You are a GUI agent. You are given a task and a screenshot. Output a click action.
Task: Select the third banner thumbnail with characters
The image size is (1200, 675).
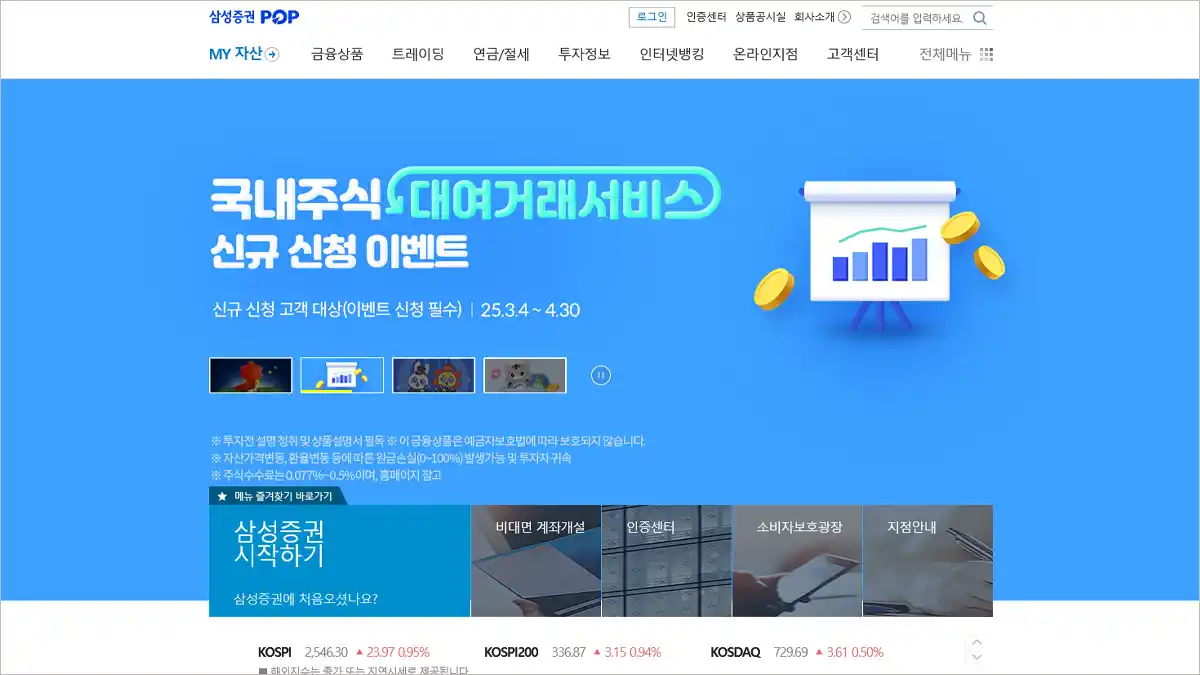pyautogui.click(x=434, y=375)
